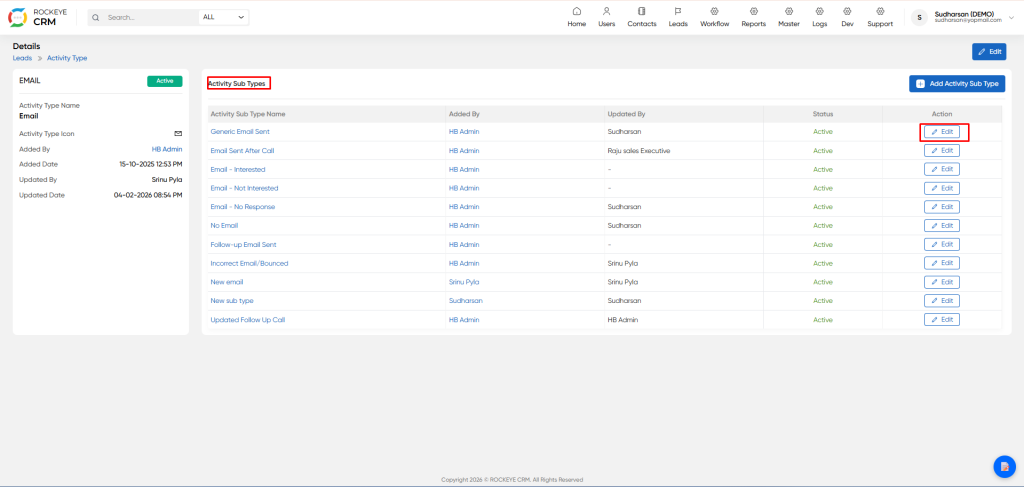This screenshot has height=487, width=1024.
Task: Click the Updated Date value 04-02-2026 08:54 PM
Action: point(148,195)
